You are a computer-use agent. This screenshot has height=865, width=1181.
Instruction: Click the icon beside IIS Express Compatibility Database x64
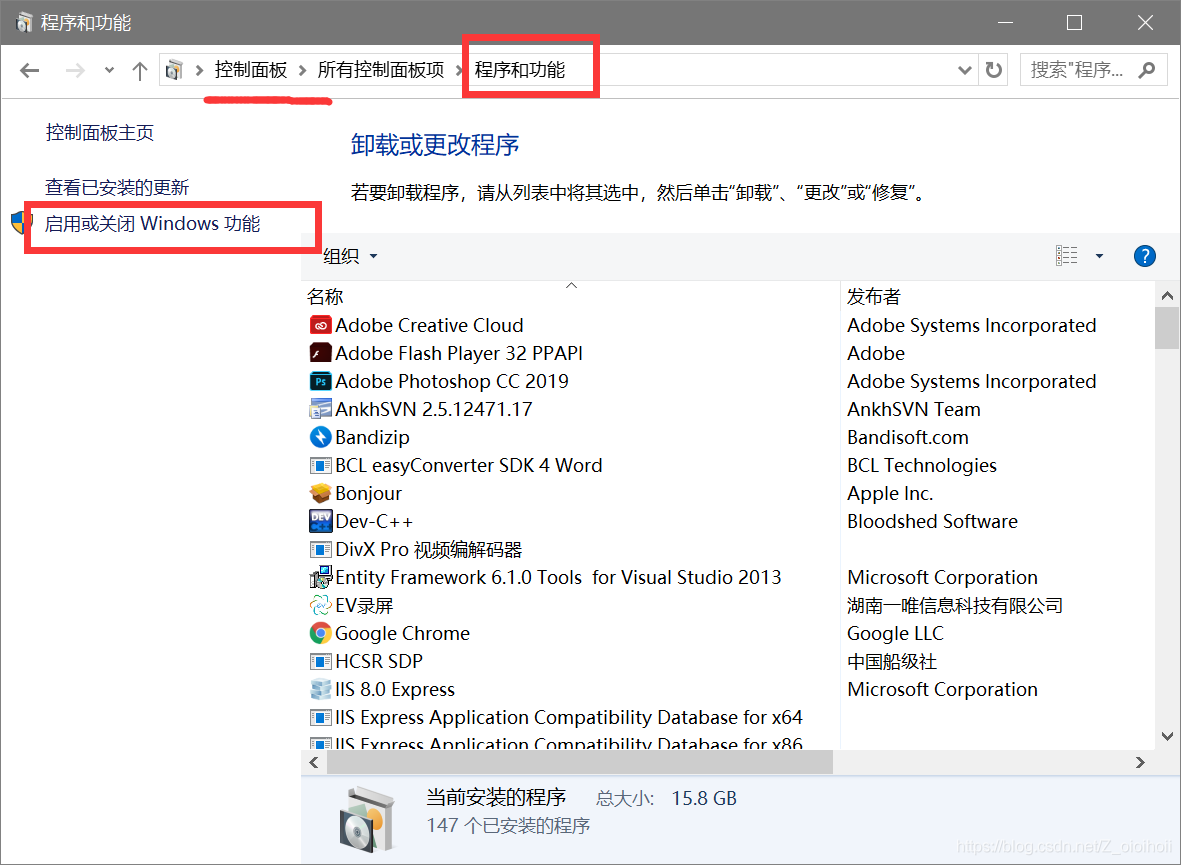point(321,717)
